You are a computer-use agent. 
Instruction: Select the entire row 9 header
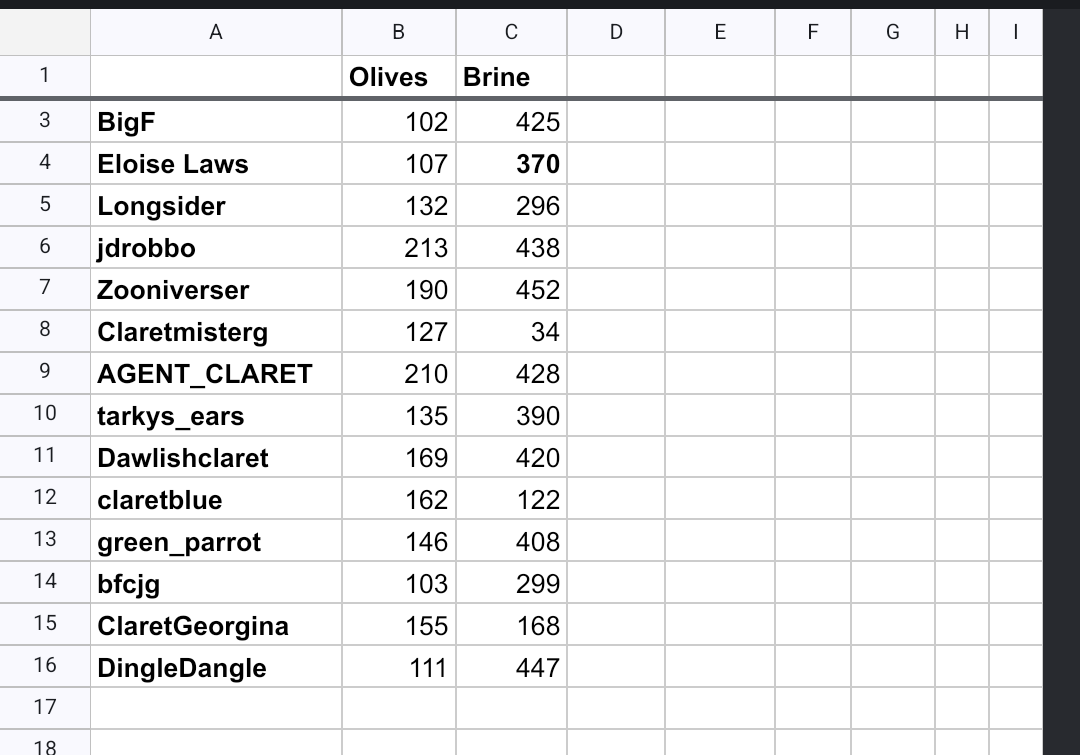point(45,372)
